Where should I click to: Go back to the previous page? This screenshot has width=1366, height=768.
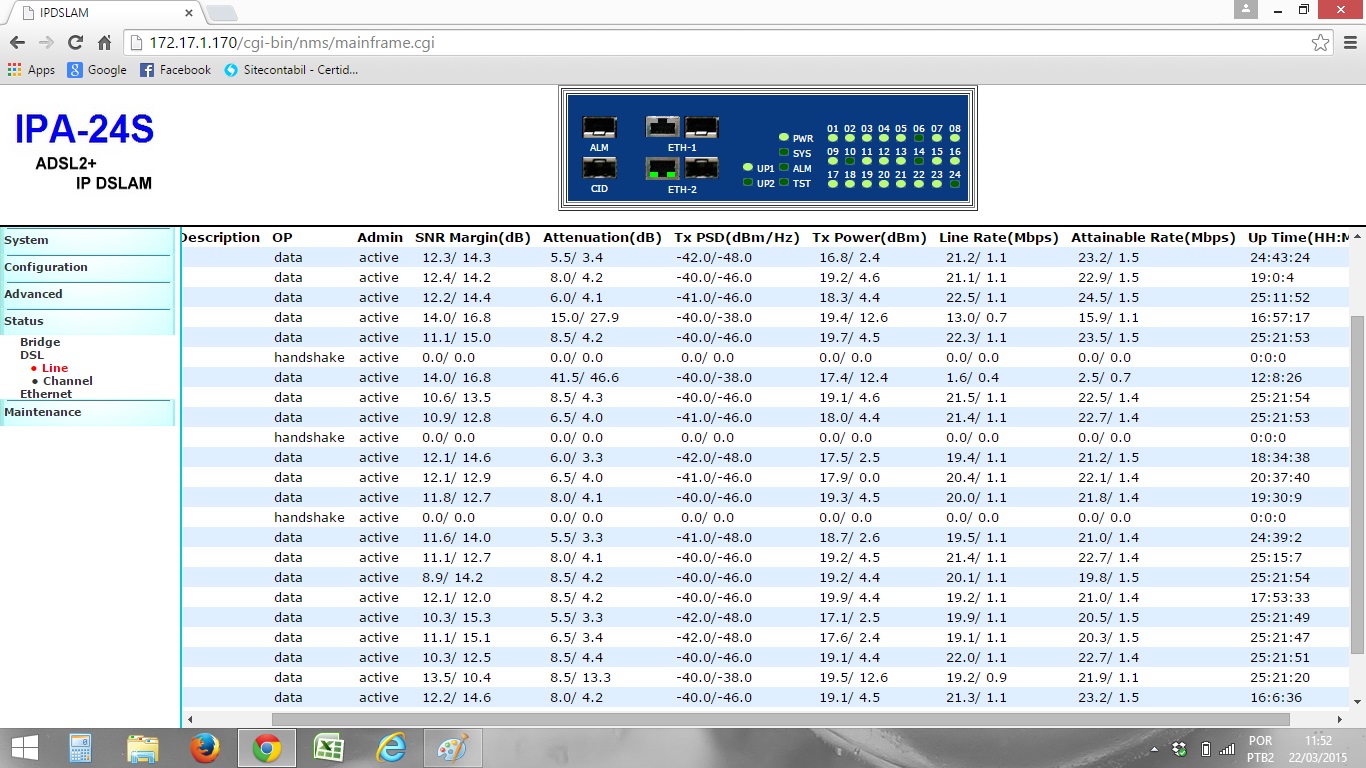pos(17,43)
